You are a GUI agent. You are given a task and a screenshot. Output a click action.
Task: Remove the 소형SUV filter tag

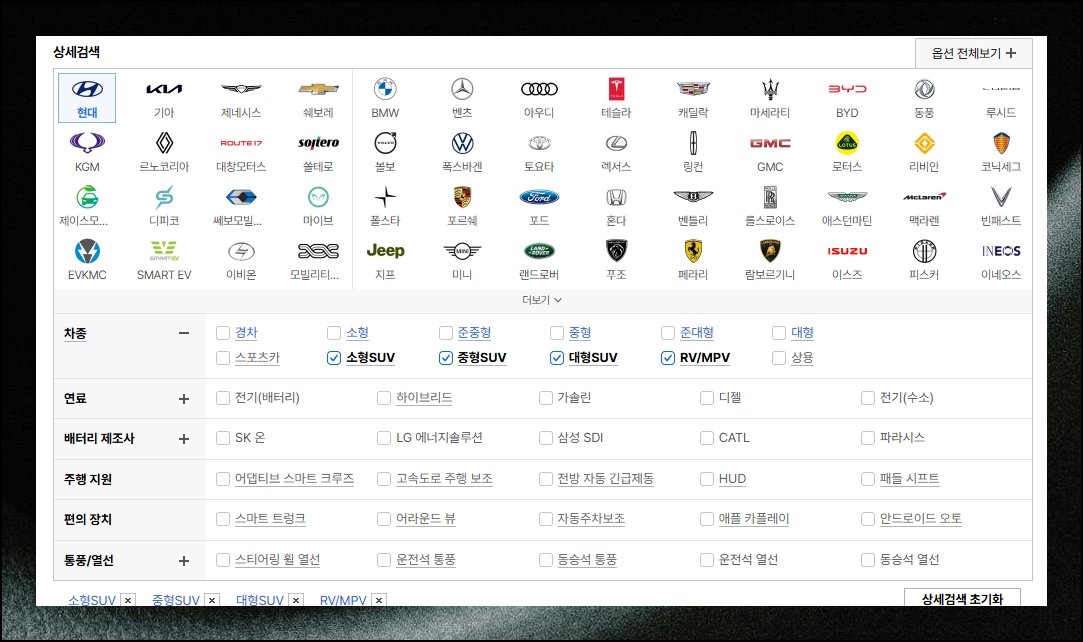tap(128, 601)
